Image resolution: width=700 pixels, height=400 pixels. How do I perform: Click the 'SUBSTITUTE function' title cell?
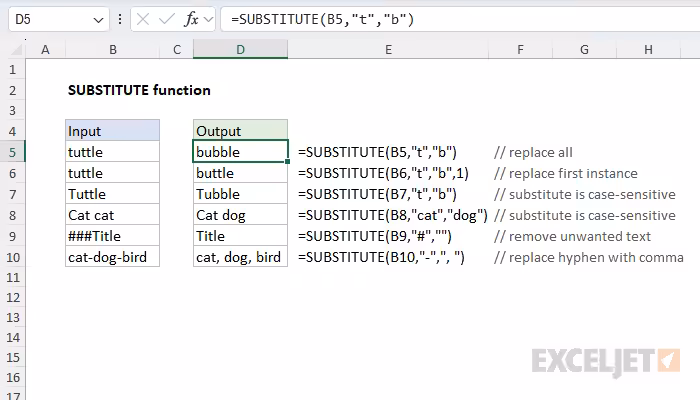139,90
